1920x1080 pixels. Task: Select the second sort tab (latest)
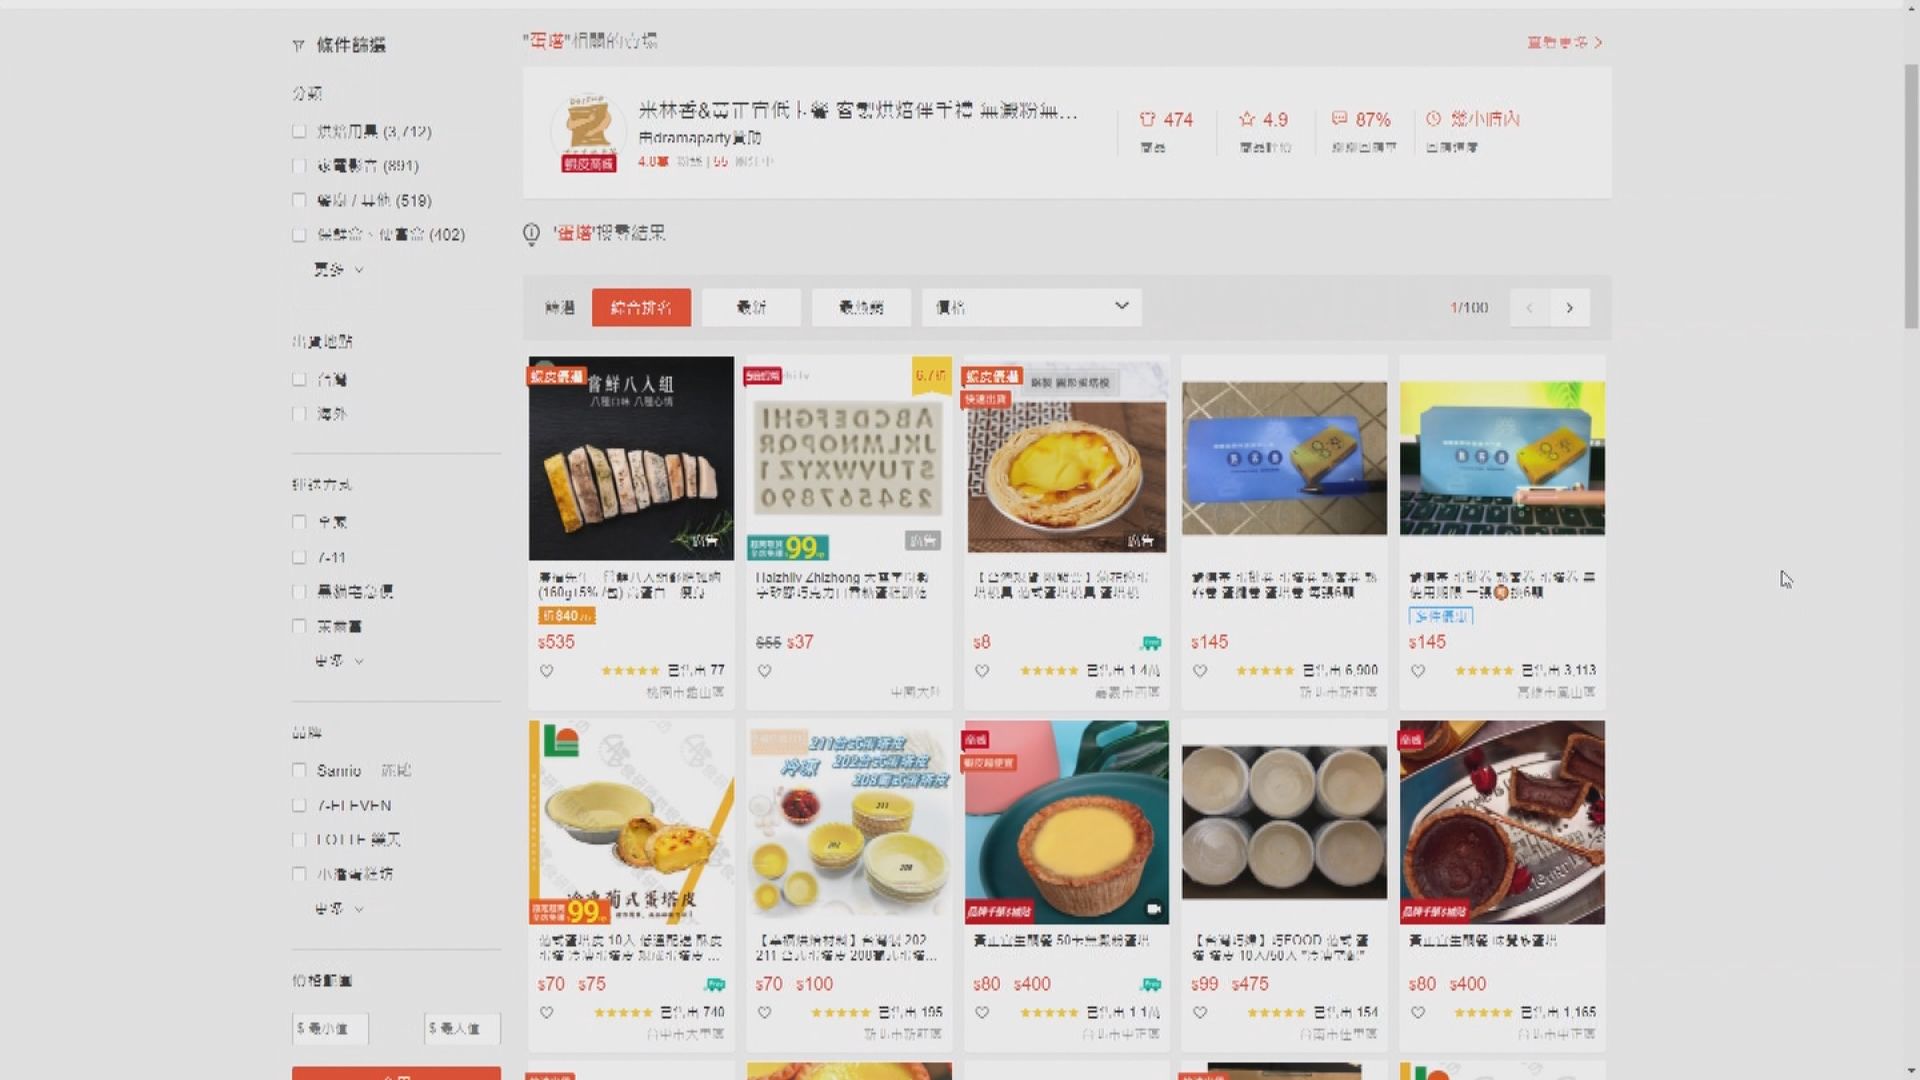(751, 307)
